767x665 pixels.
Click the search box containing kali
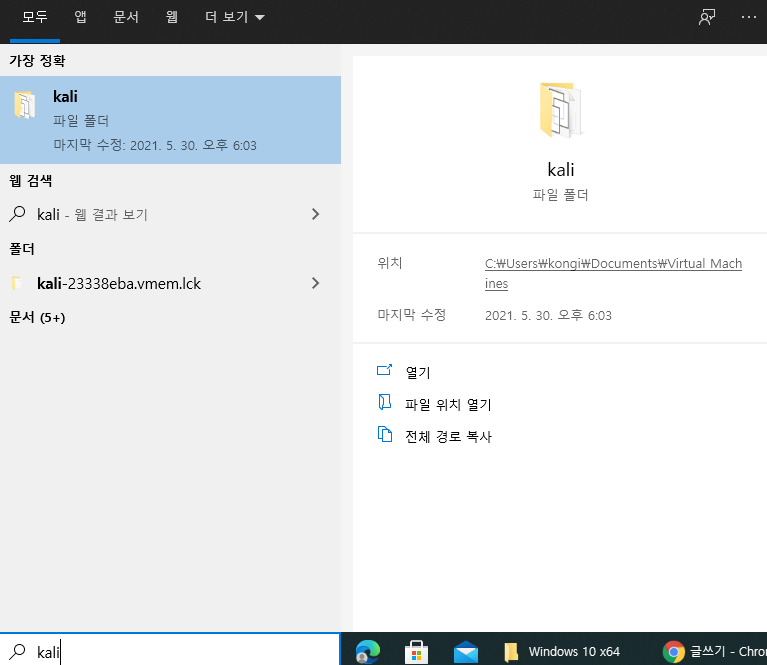(x=170, y=650)
